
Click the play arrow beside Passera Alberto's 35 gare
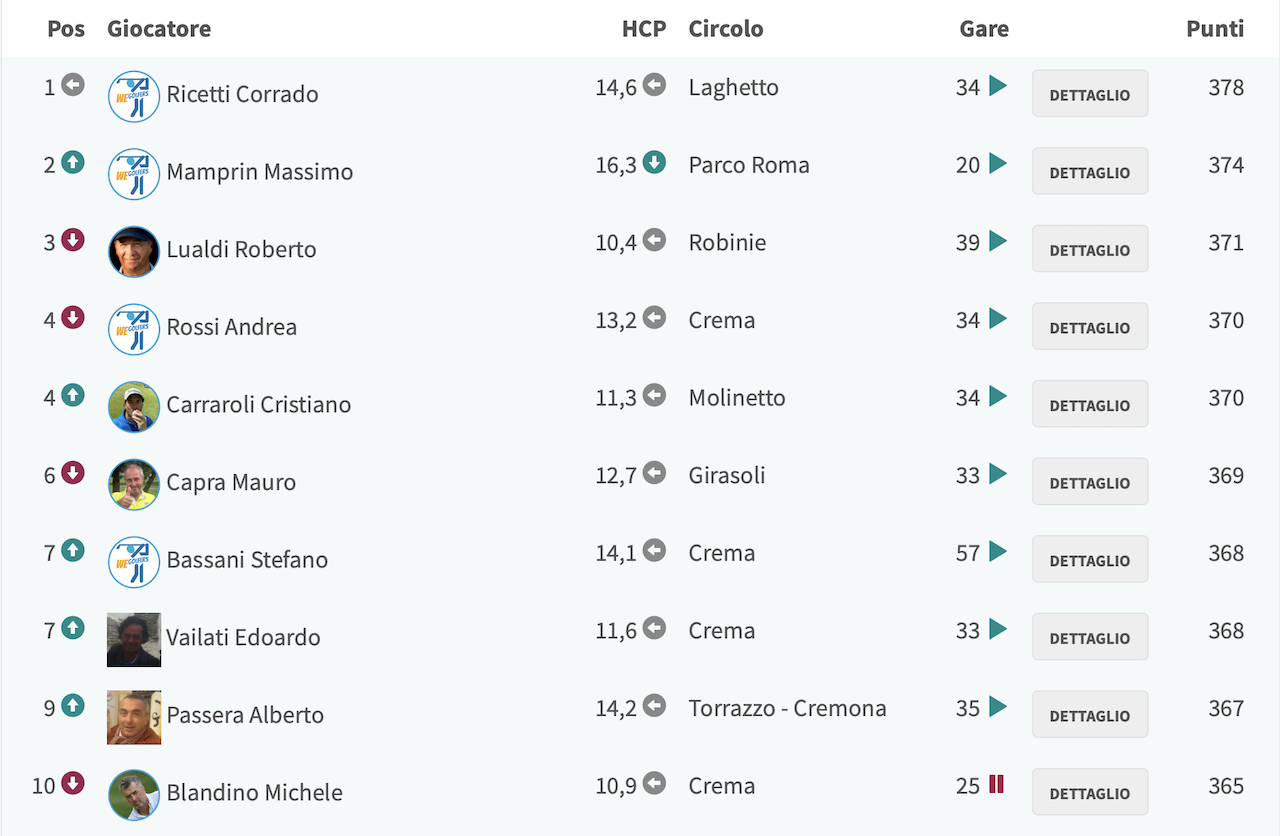click(997, 706)
